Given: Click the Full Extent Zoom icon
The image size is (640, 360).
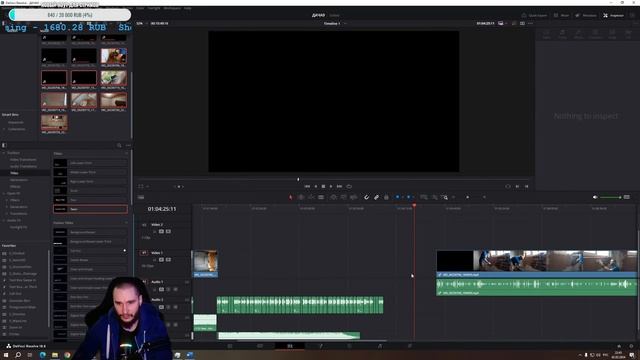Looking at the screenshot, I should coord(424,198).
